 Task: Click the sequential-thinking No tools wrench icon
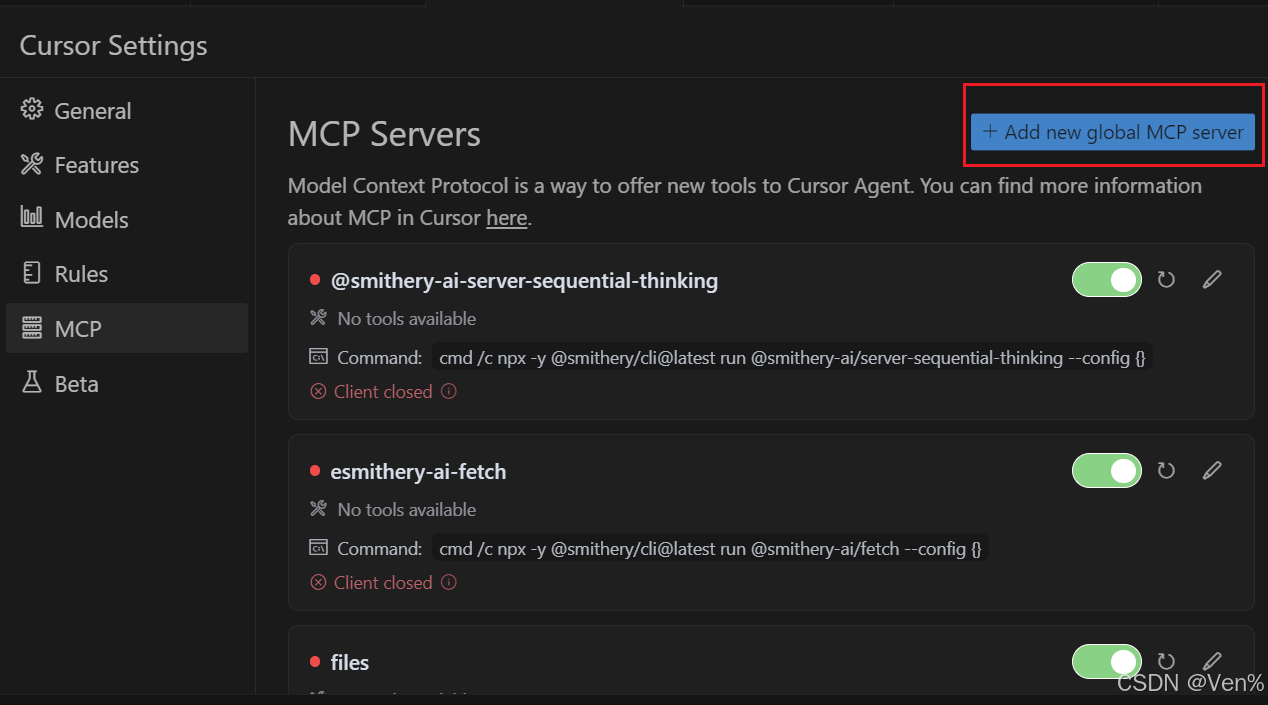[319, 318]
